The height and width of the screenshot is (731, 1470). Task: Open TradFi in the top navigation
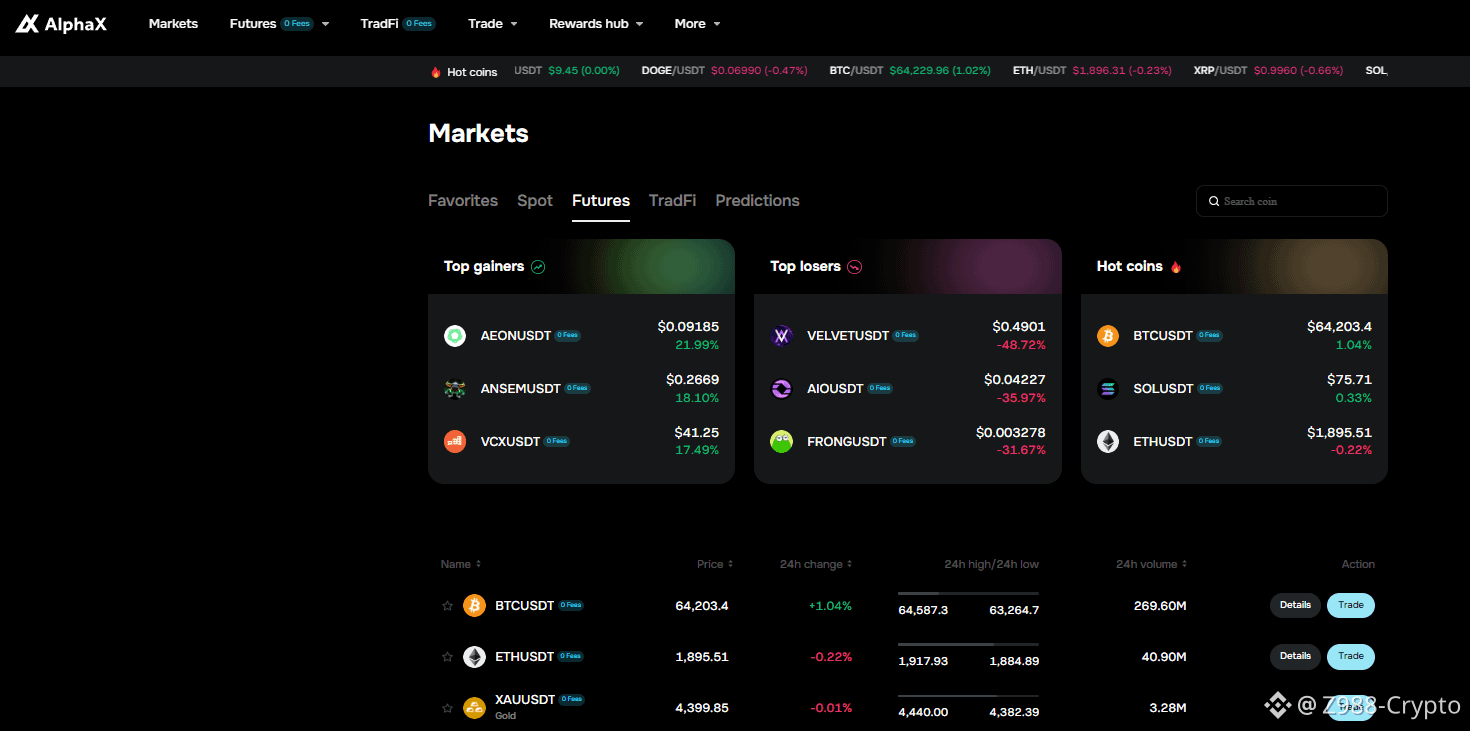[x=398, y=24]
